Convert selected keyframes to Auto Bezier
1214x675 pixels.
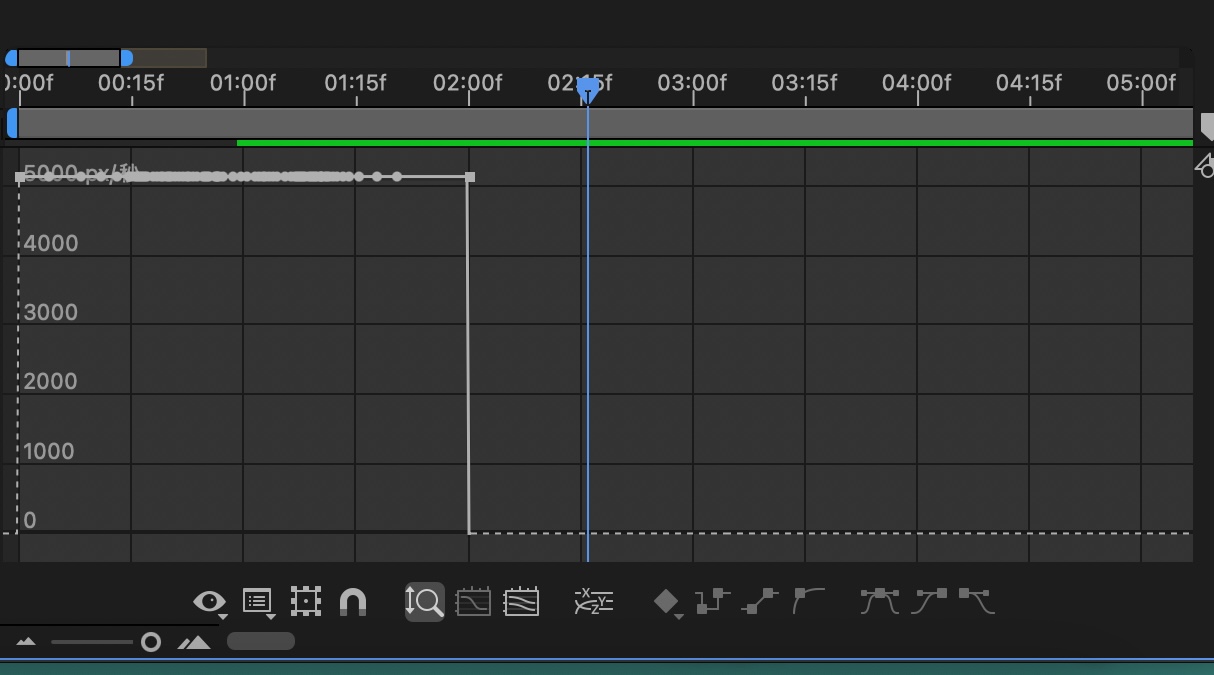pyautogui.click(x=808, y=601)
